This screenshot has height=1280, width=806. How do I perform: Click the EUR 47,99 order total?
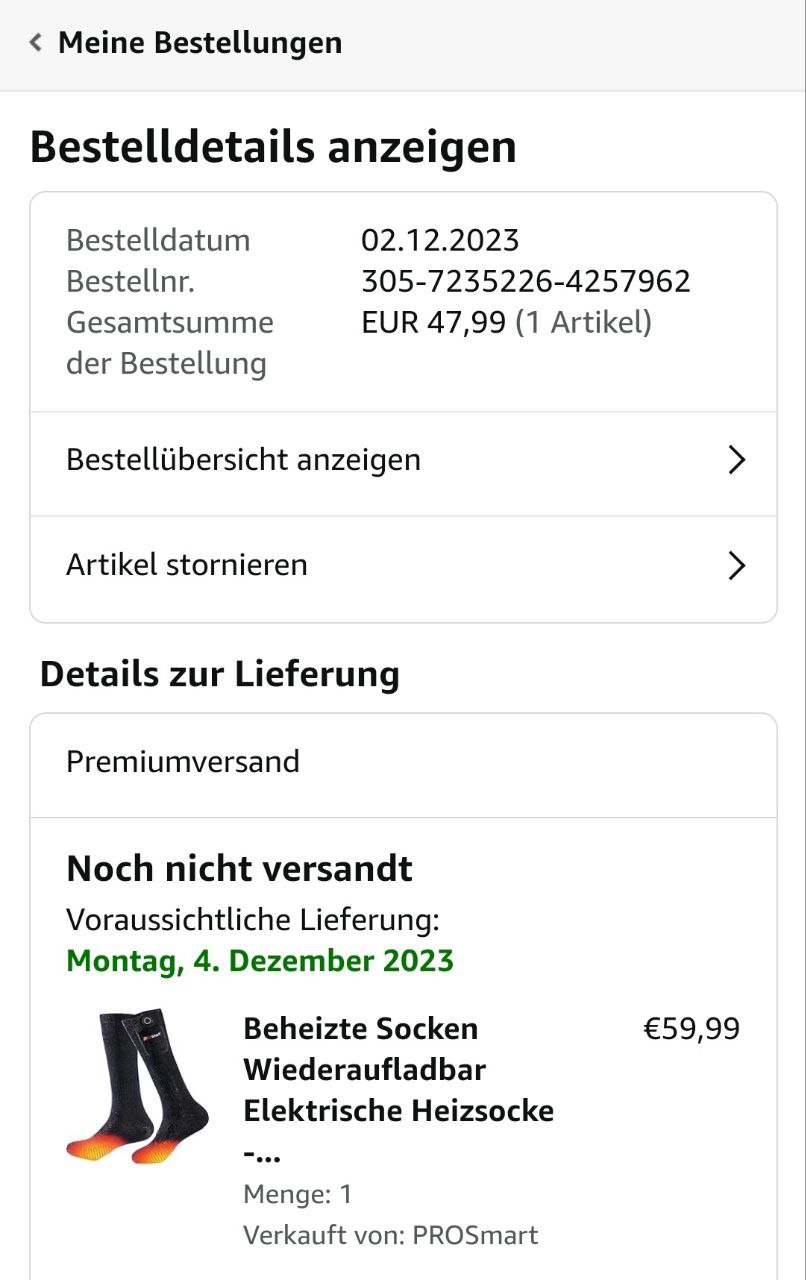coord(433,323)
